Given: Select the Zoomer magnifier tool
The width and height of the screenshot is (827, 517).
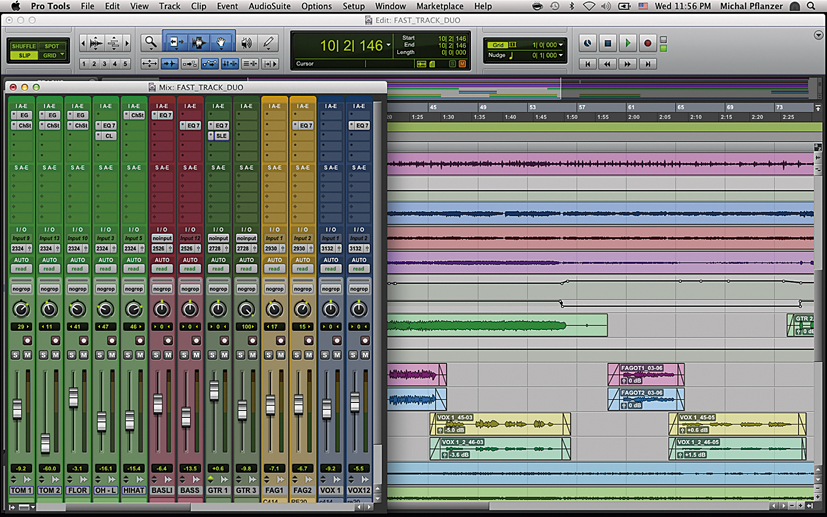Looking at the screenshot, I should 151,43.
